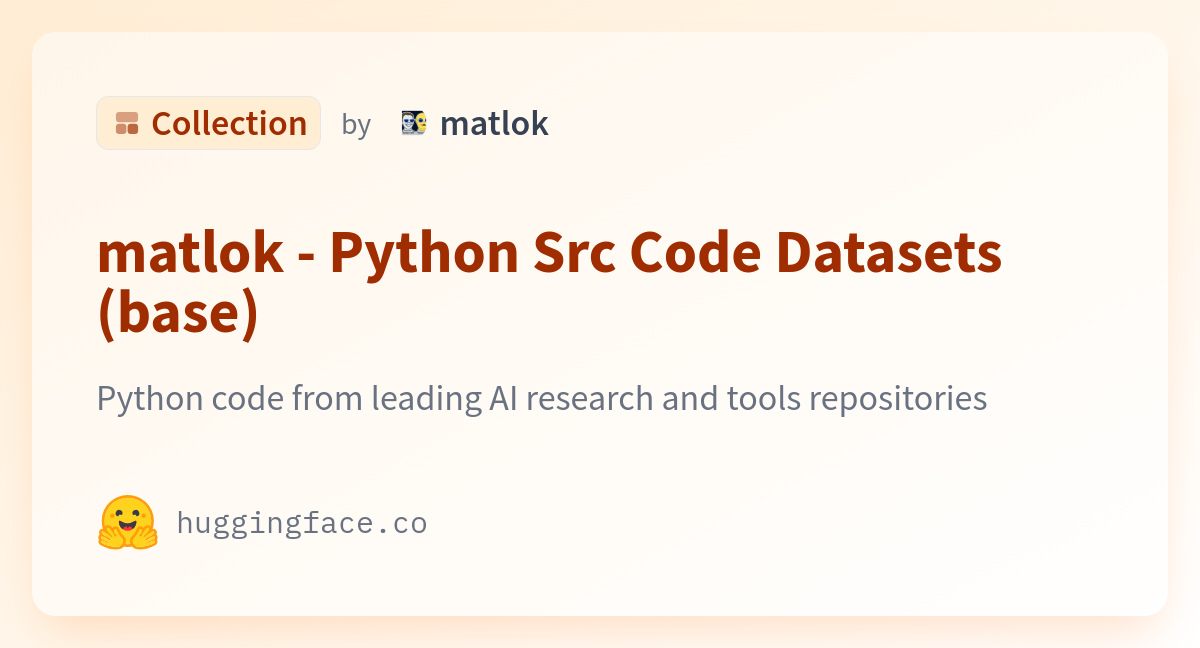Click the Hugging Face emoji logo
The image size is (1200, 648).
click(x=128, y=522)
